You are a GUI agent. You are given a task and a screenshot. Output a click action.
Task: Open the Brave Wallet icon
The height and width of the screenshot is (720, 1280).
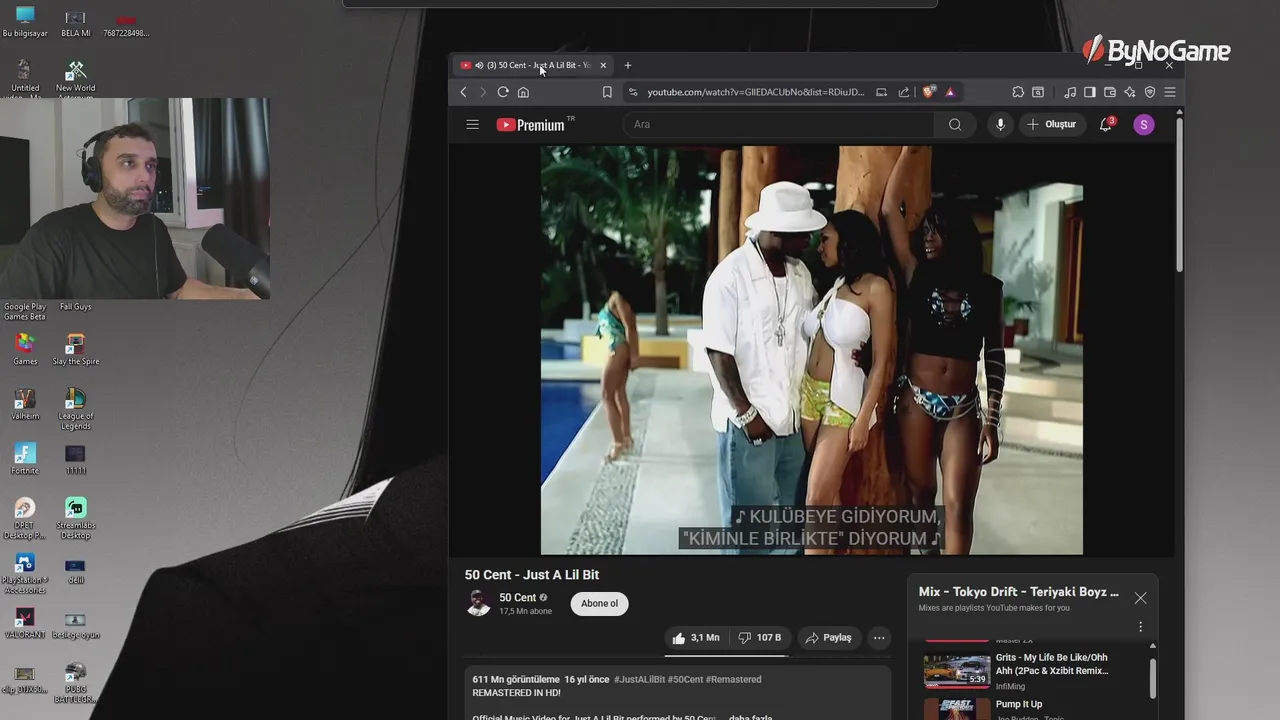pos(1110,92)
